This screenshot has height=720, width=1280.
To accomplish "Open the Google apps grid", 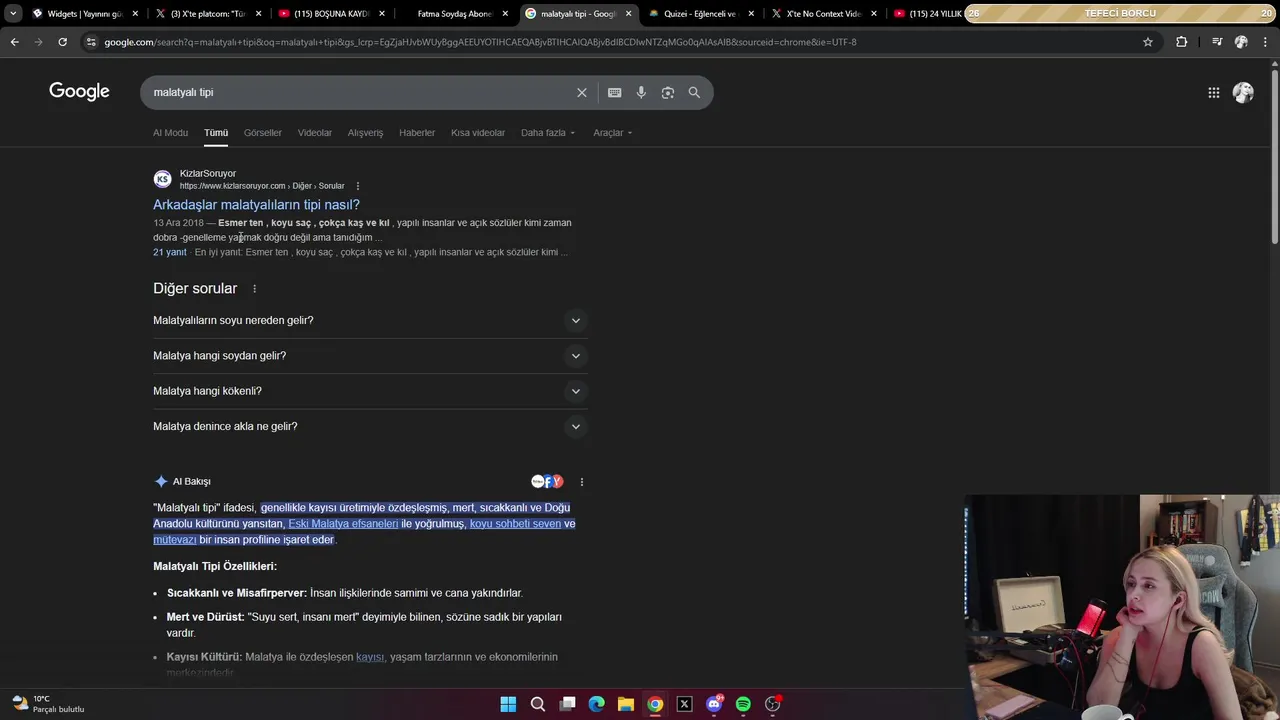I will point(1213,92).
